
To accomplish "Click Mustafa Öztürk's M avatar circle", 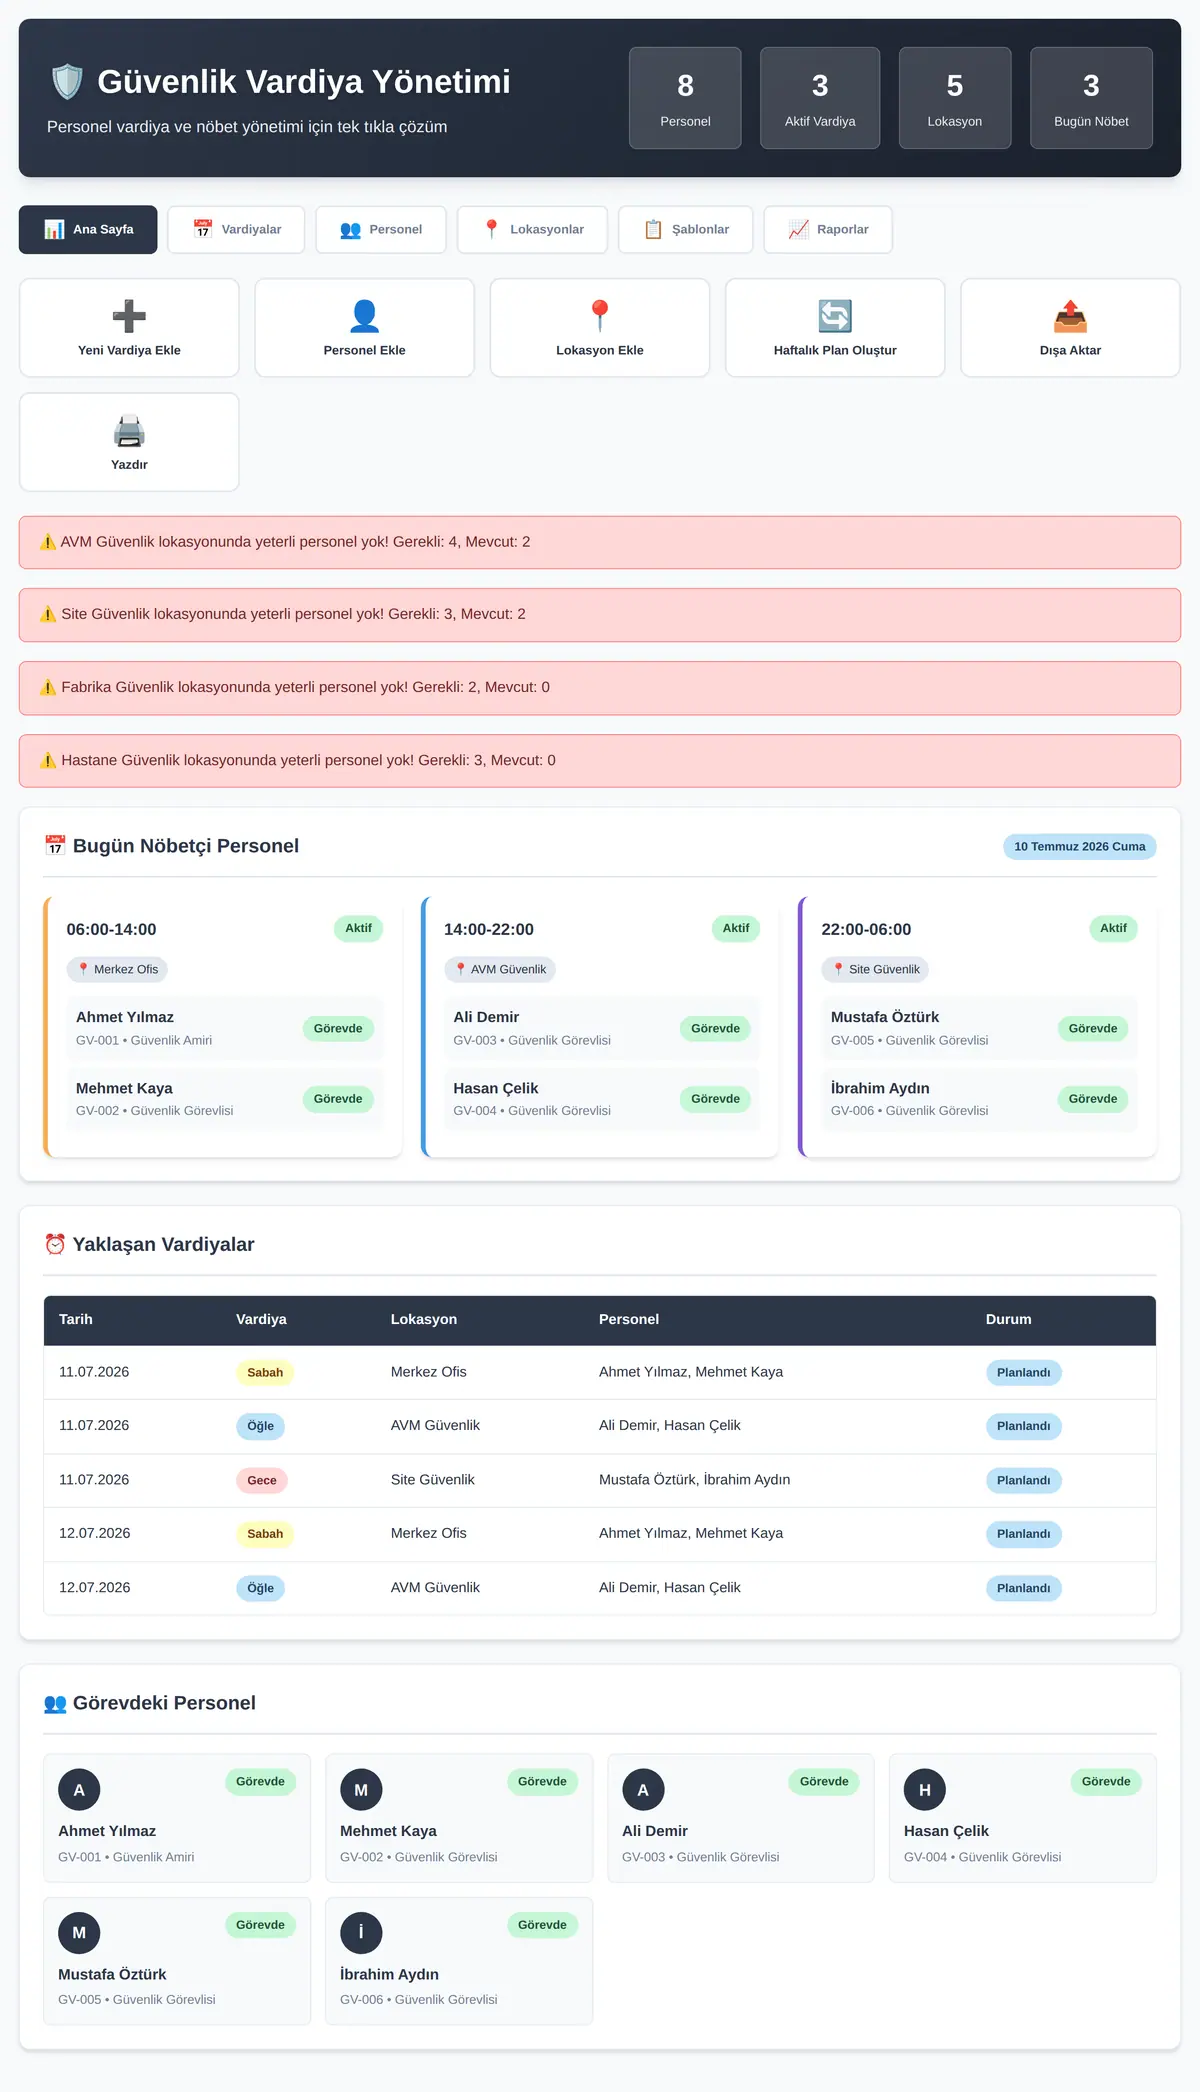I will [x=79, y=1933].
